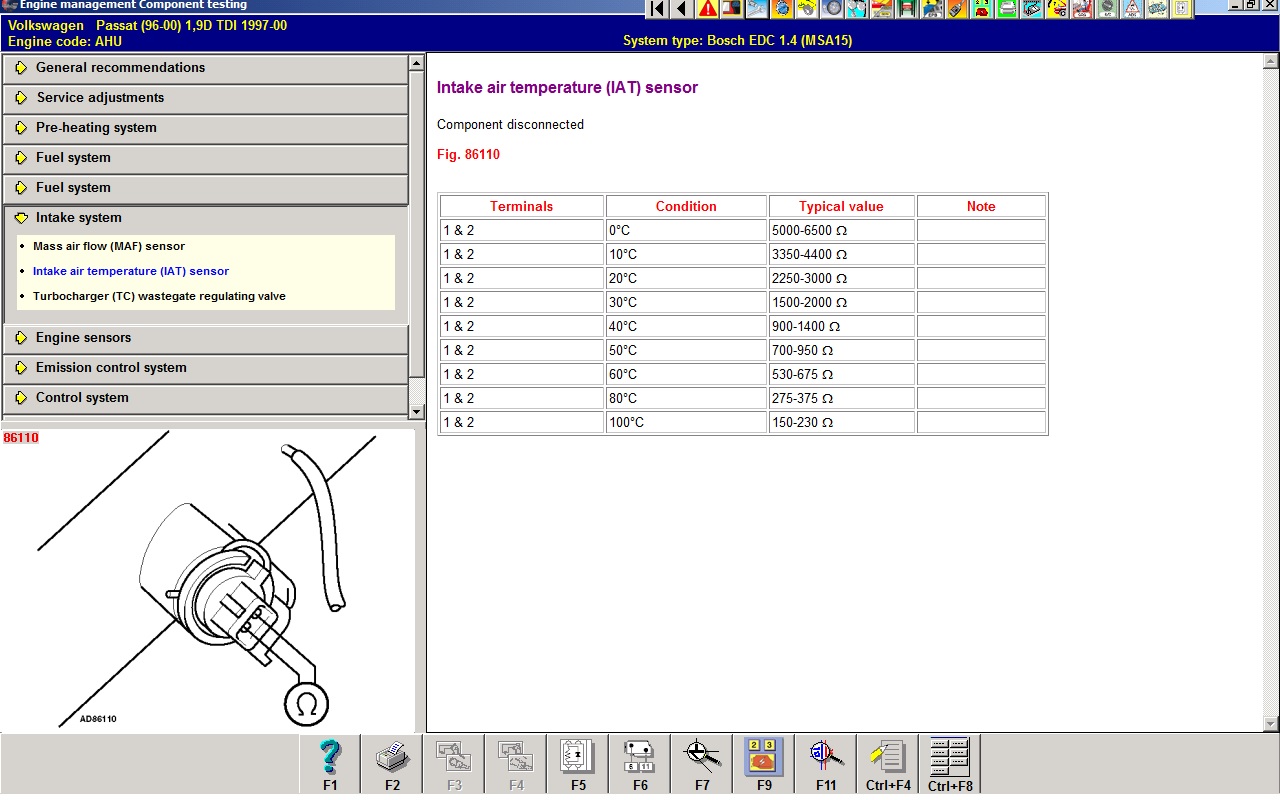Select Mass air flow (MAF) sensor

109,246
